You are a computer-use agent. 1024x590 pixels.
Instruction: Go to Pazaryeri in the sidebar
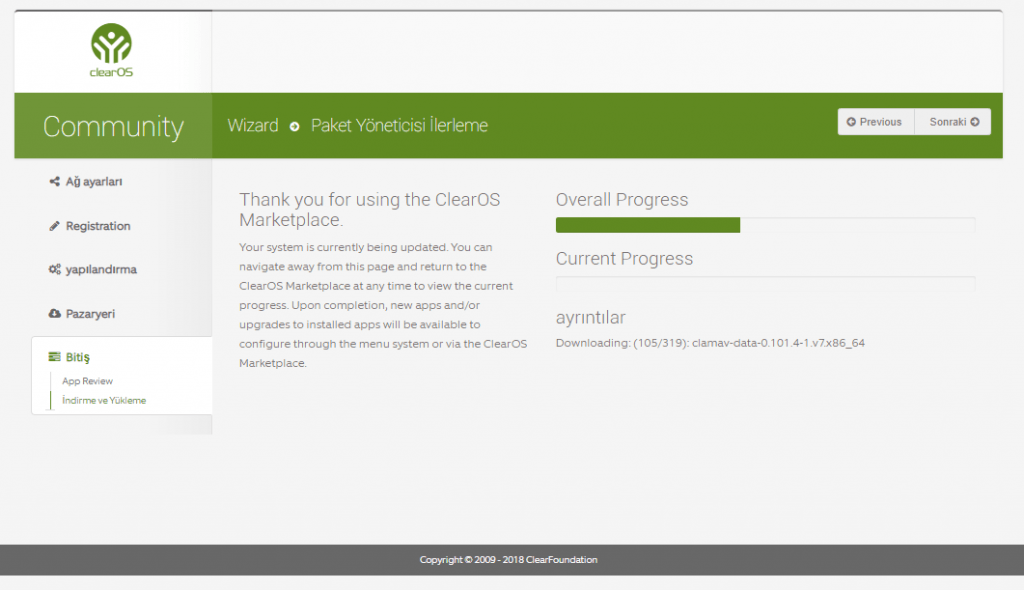coord(90,314)
